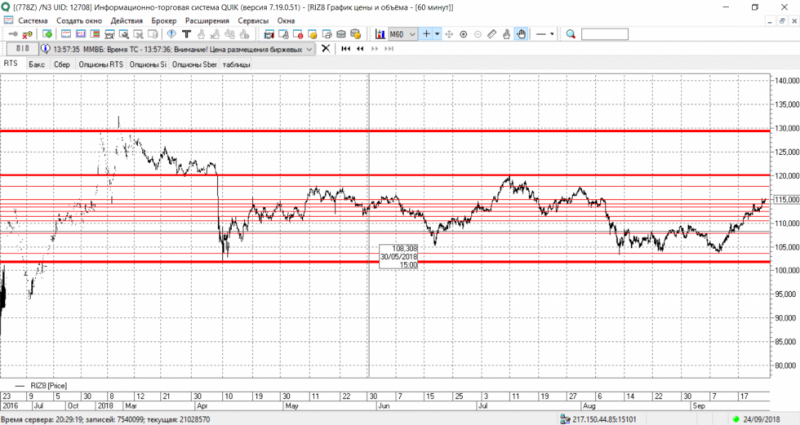Screen dimensions: 800x425
Task: Click the network connection icon in status bar
Action: coord(565,419)
